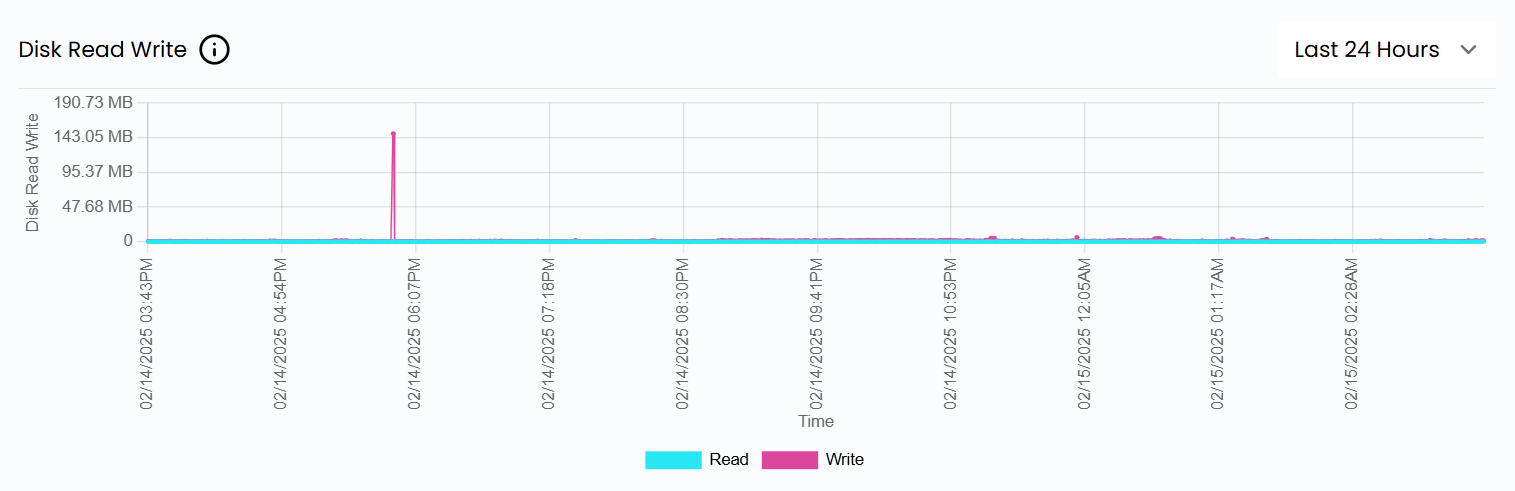Click the 02/14/2025 03:43PM time axis label
The image size is (1515, 491).
(147, 333)
